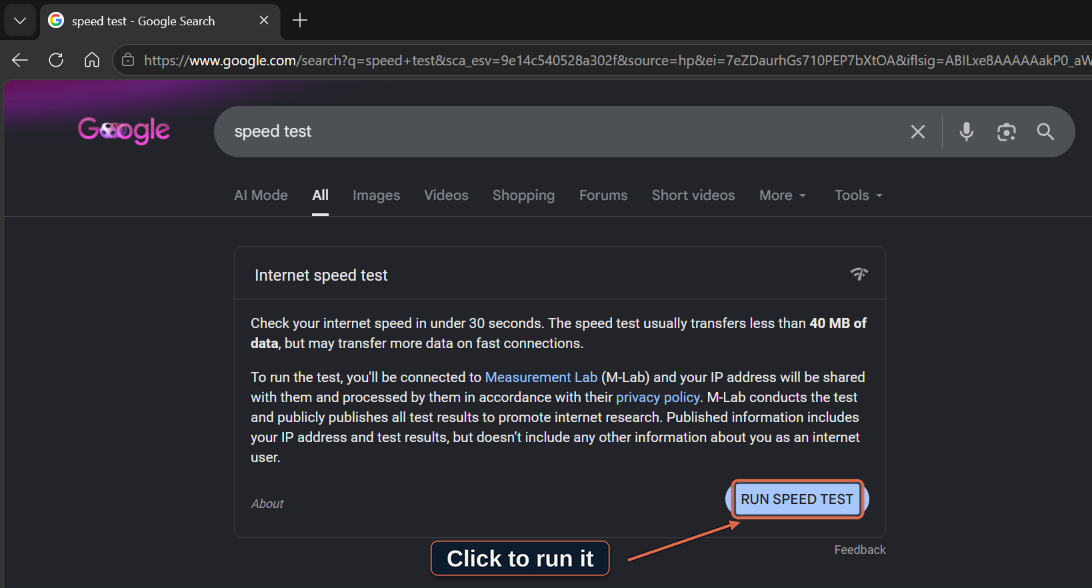1092x588 pixels.
Task: Open the Measurement Lab link
Action: point(541,377)
